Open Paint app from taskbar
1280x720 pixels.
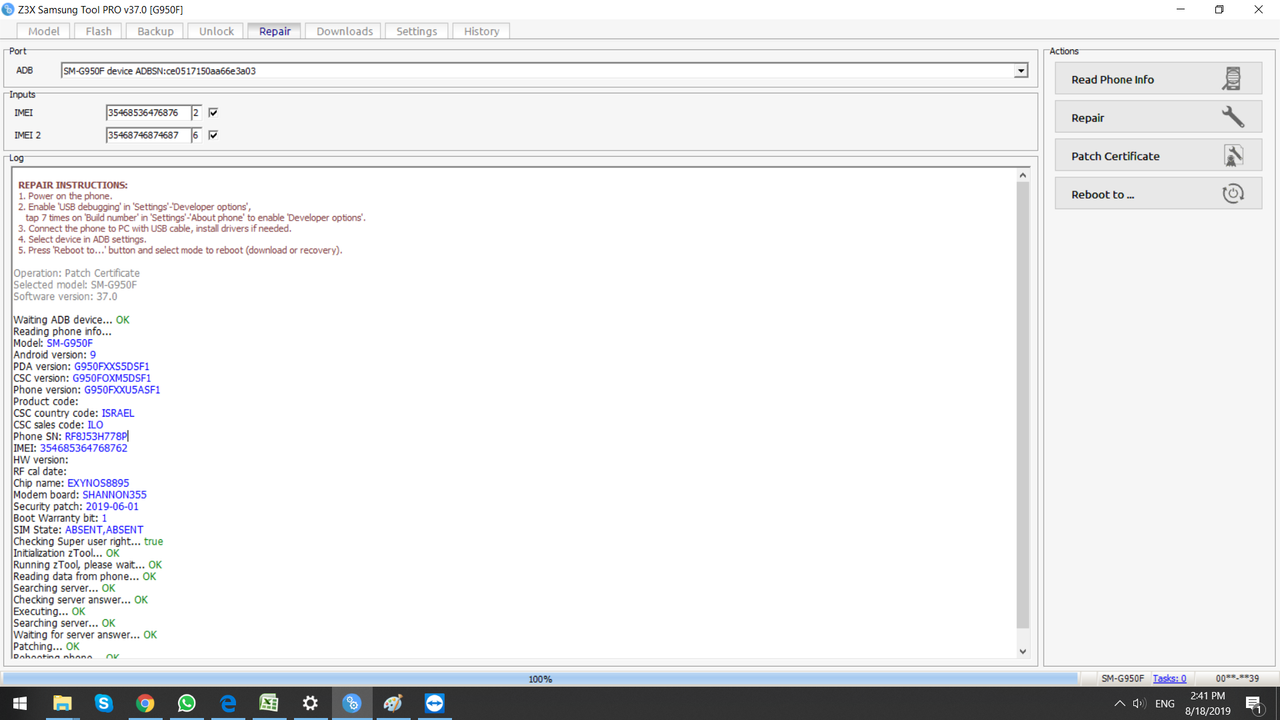click(x=393, y=704)
